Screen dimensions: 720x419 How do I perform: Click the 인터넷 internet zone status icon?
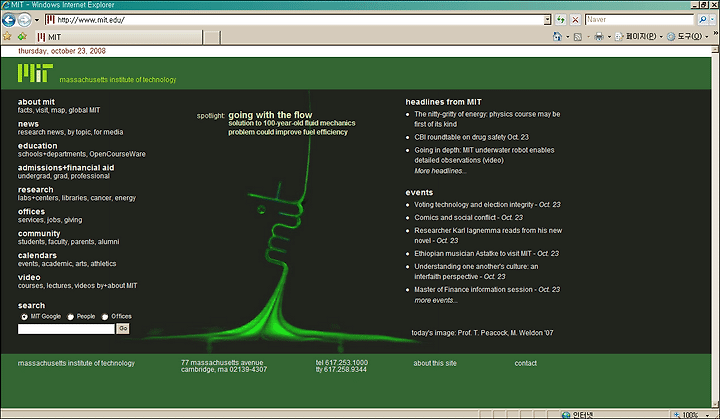click(x=566, y=415)
